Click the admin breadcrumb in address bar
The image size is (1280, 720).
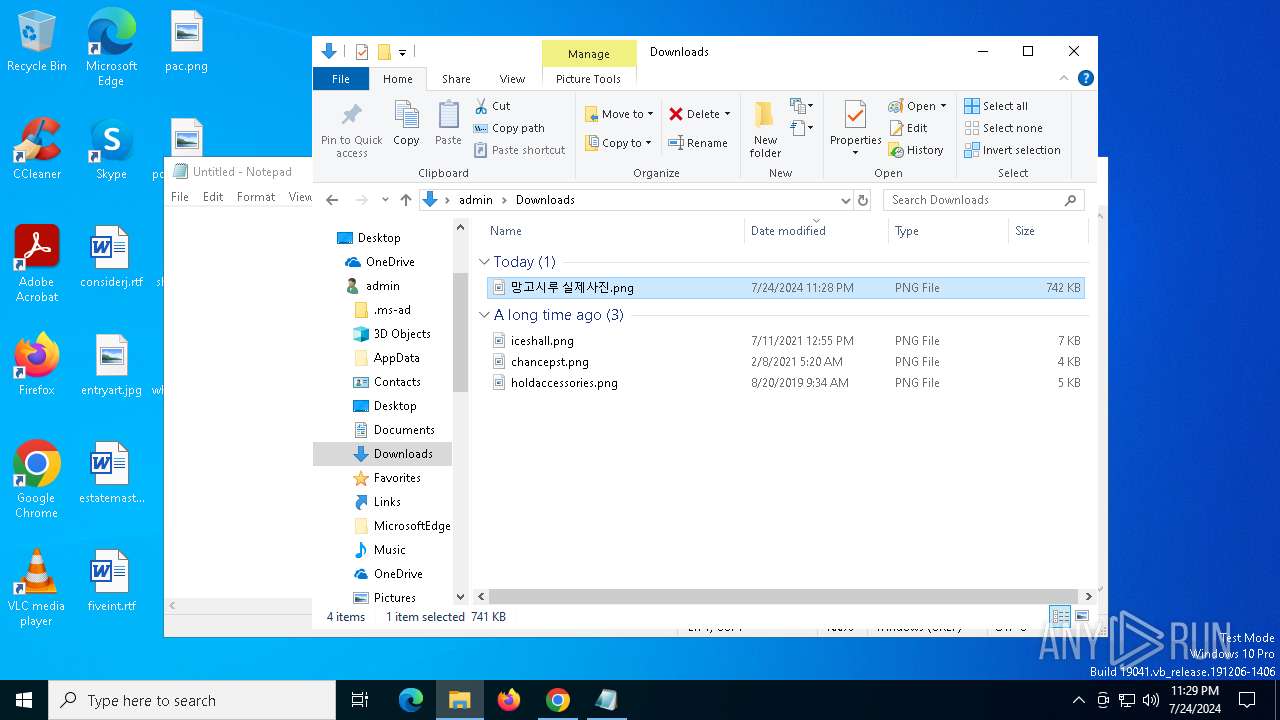[x=476, y=200]
